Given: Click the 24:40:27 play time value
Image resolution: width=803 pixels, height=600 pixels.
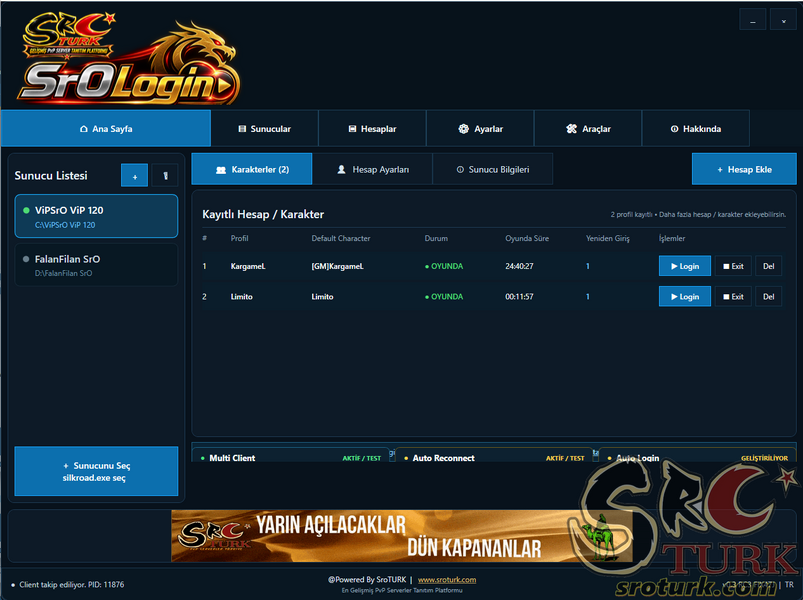Looking at the screenshot, I should click(519, 266).
